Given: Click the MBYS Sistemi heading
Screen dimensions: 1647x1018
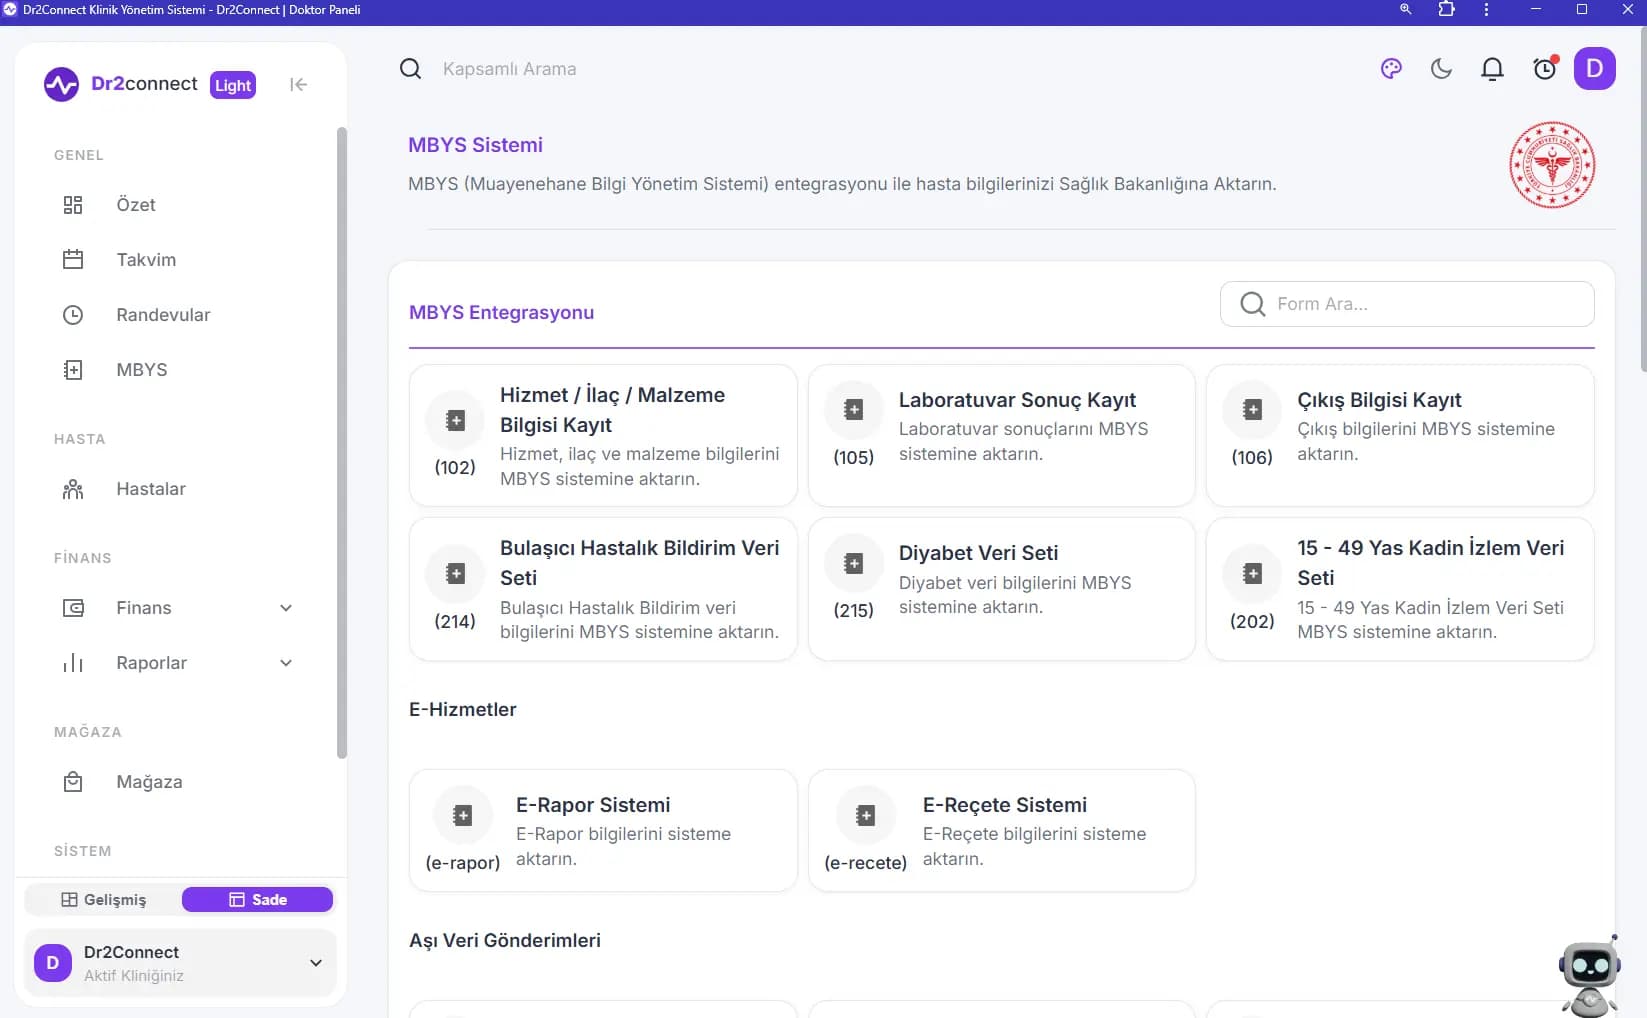Looking at the screenshot, I should tap(475, 145).
